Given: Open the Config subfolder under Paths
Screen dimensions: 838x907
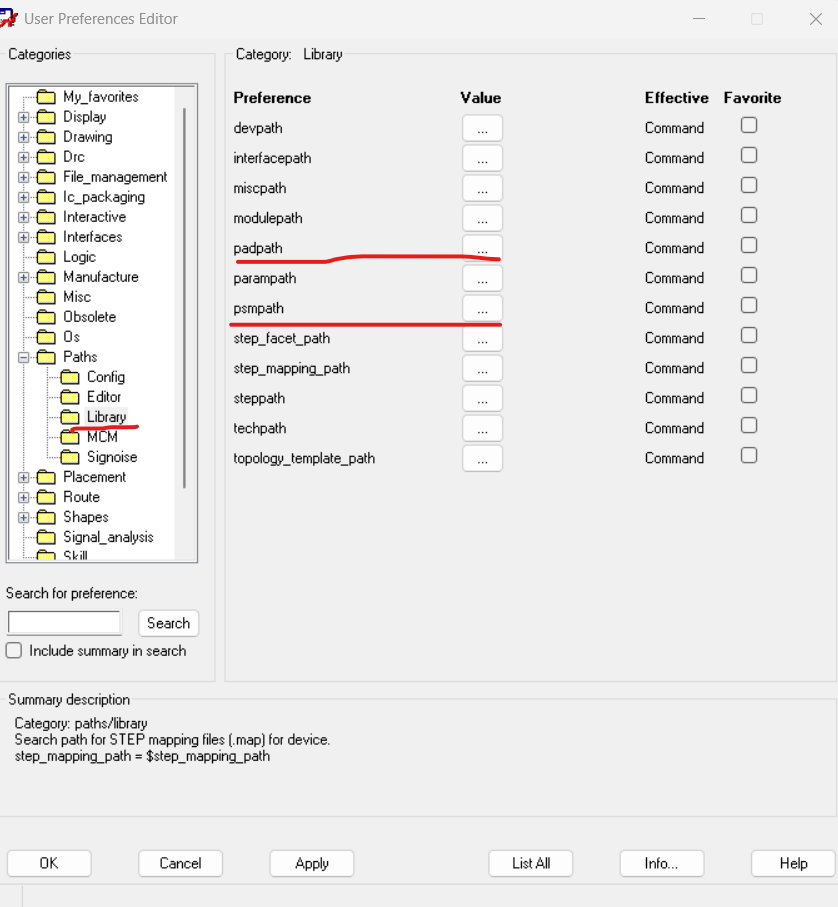Looking at the screenshot, I should coord(105,377).
